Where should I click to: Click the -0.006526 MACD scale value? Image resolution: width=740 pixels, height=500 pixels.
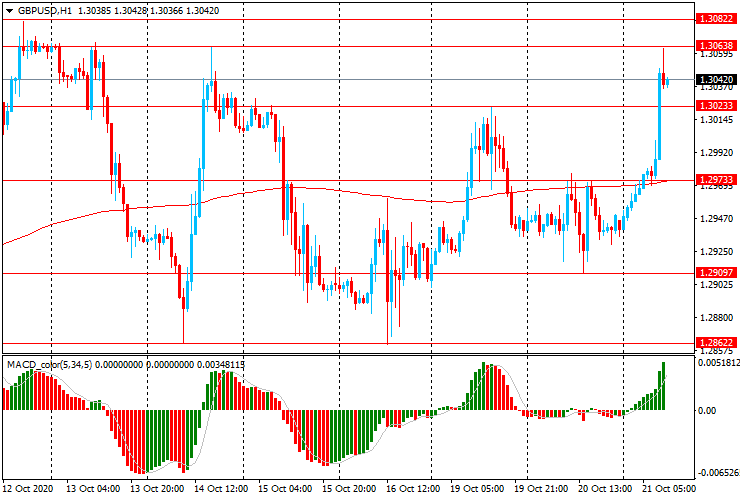718,473
